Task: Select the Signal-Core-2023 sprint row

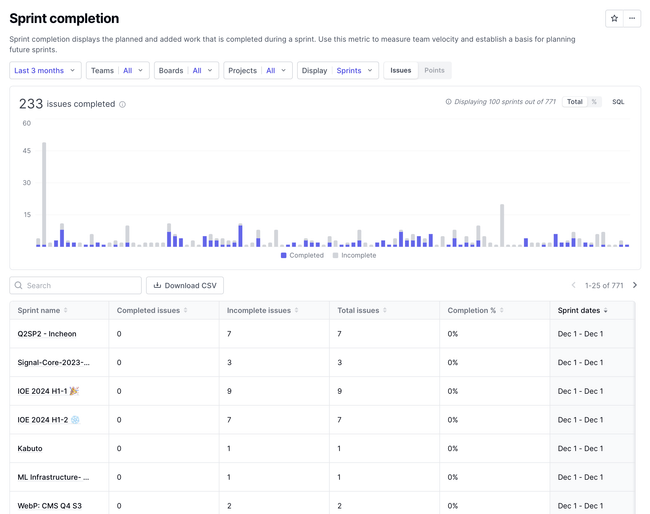Action: (x=322, y=362)
